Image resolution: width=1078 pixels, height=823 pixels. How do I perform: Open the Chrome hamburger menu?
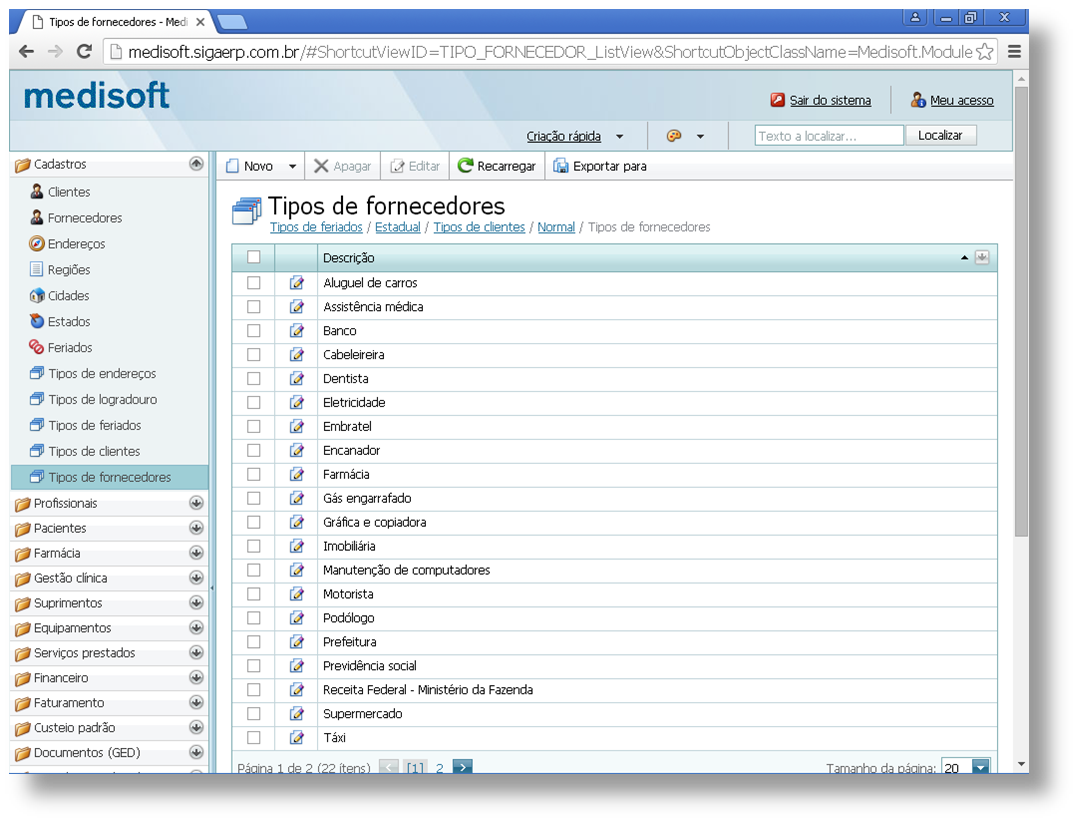tap(1014, 52)
